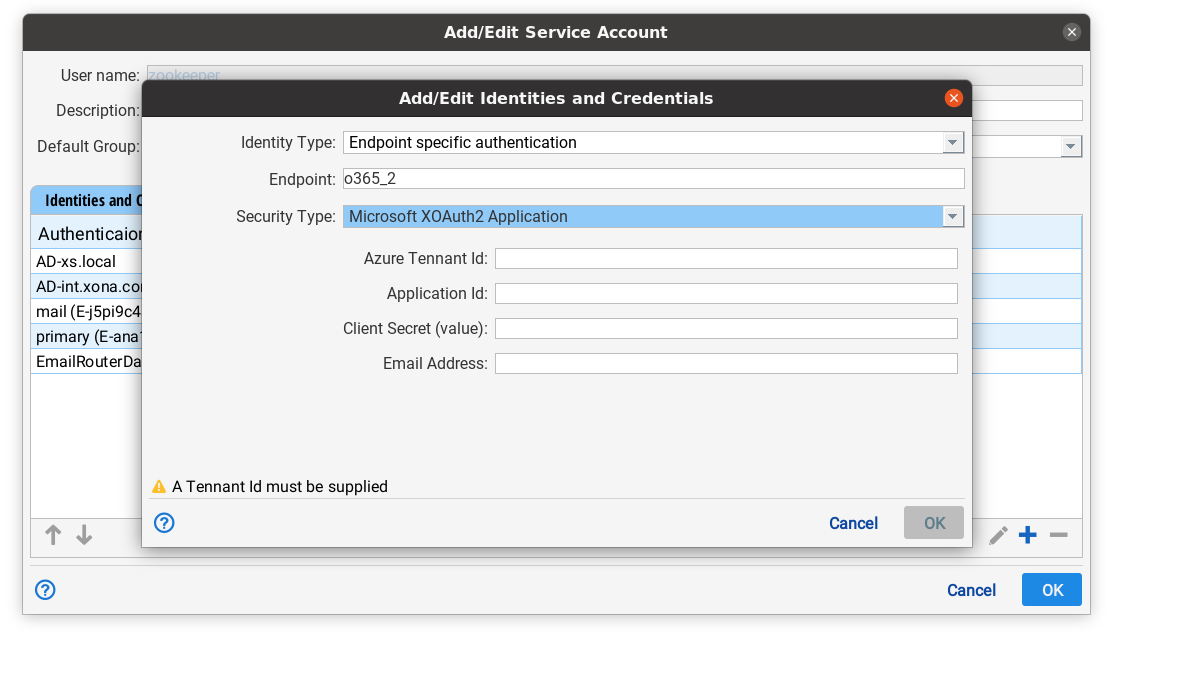Focus the Application Id input field

(x=726, y=294)
